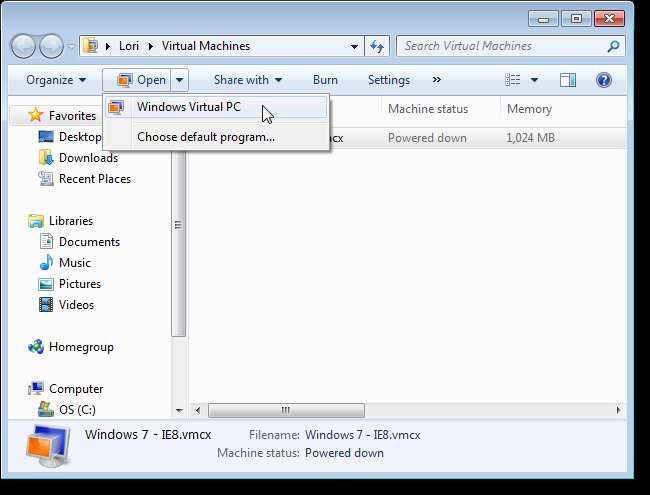
Task: Select Recent Places in the navigation pane
Action: tap(95, 179)
